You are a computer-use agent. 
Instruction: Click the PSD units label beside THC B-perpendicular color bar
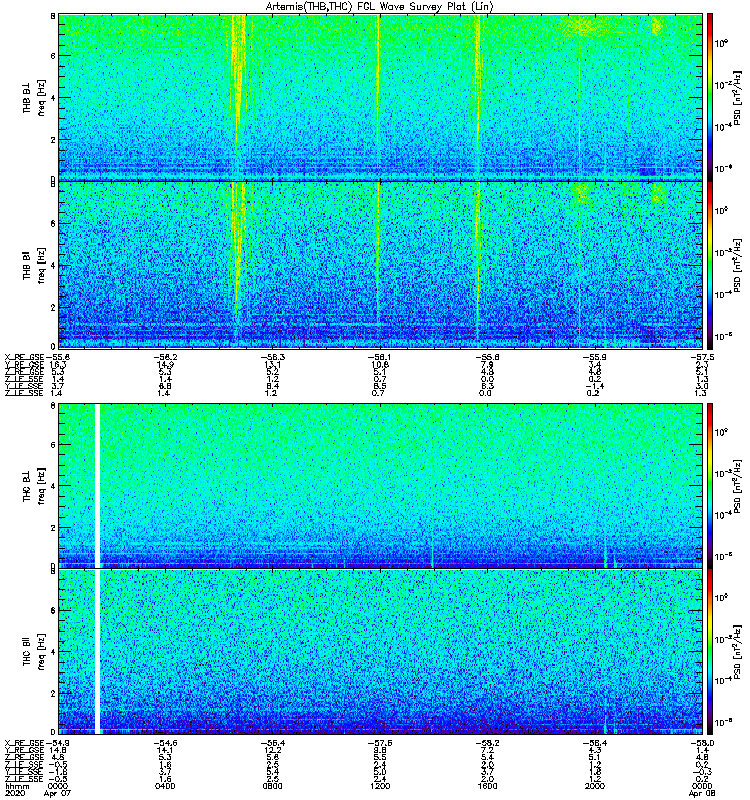[738, 487]
